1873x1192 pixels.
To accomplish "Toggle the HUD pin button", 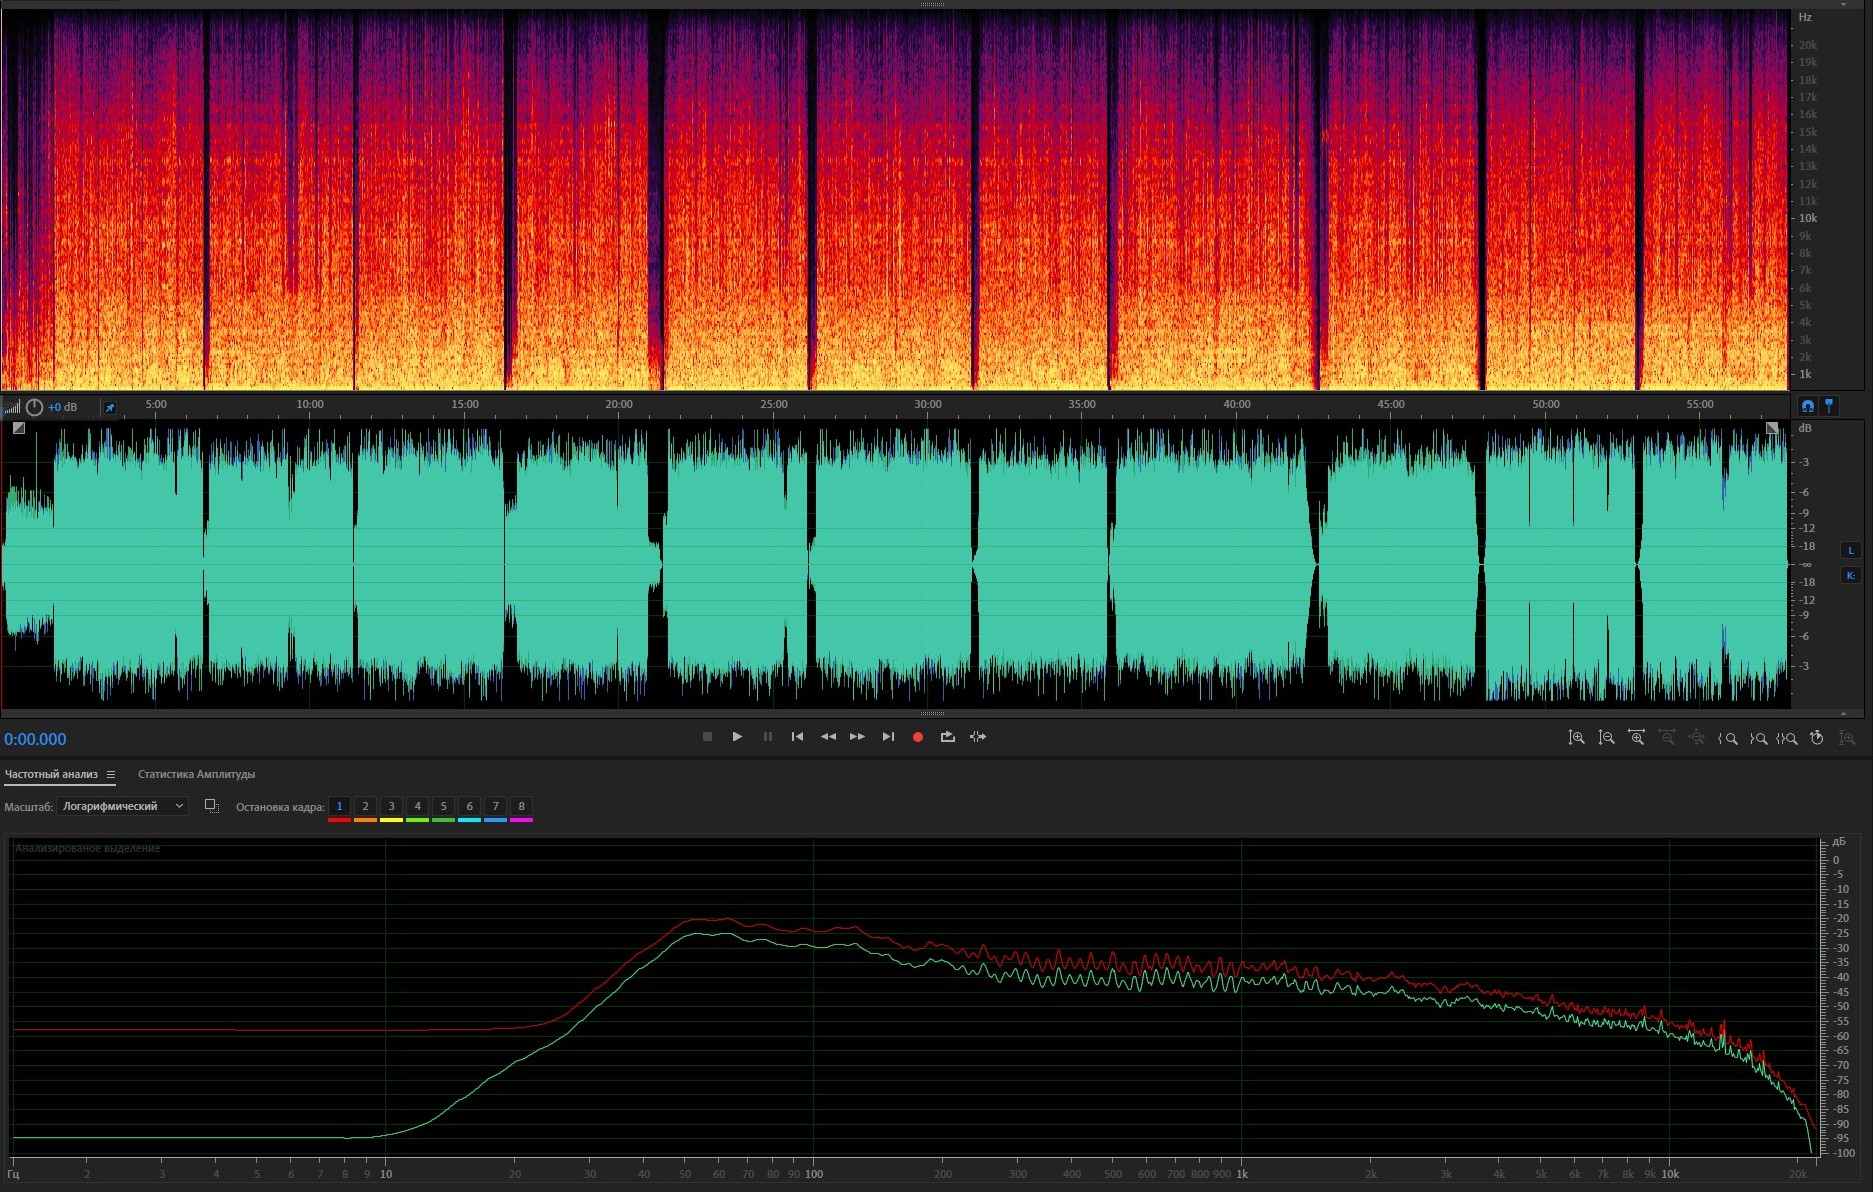I will [110, 408].
